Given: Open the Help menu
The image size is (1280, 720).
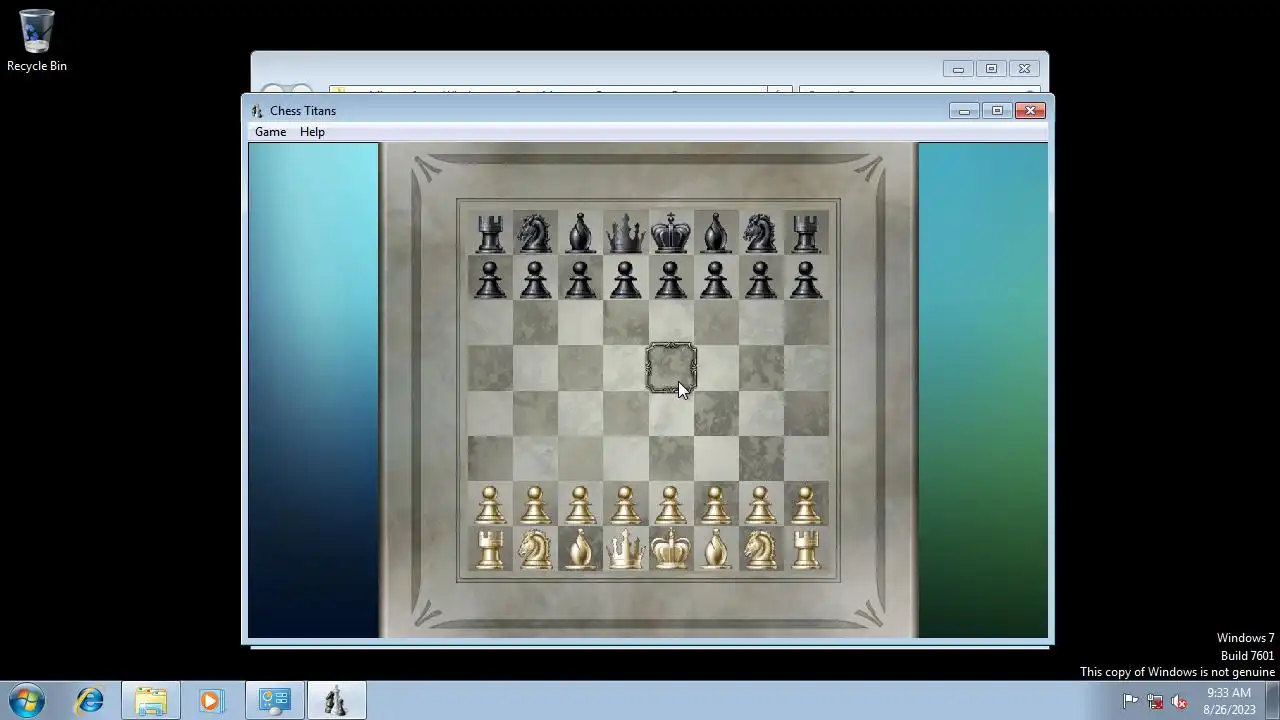Looking at the screenshot, I should [x=312, y=132].
